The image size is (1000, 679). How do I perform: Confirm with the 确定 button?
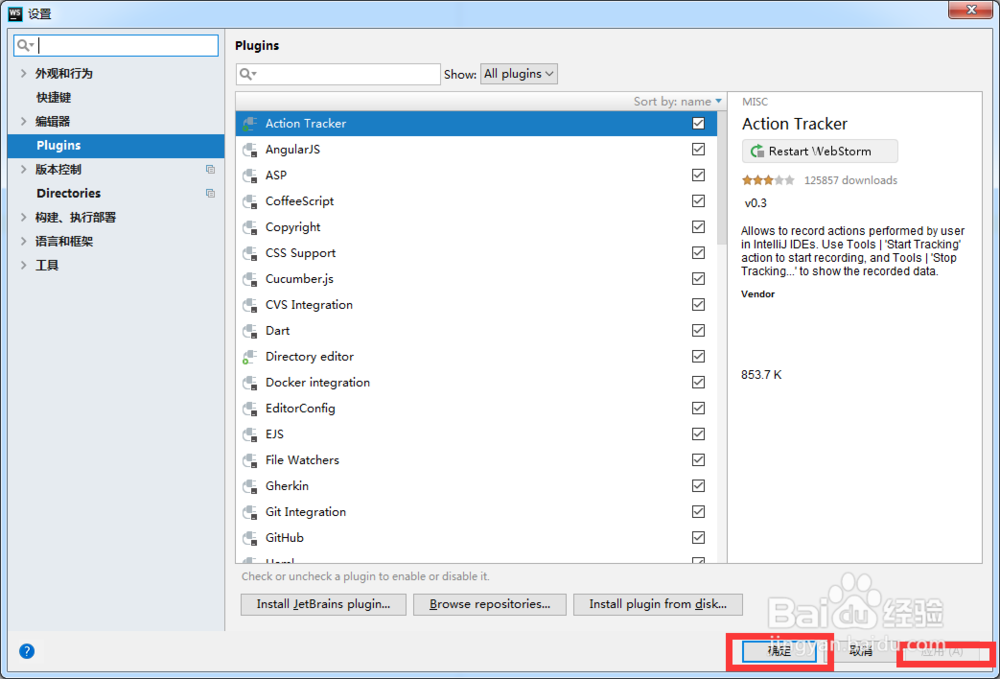coord(779,651)
